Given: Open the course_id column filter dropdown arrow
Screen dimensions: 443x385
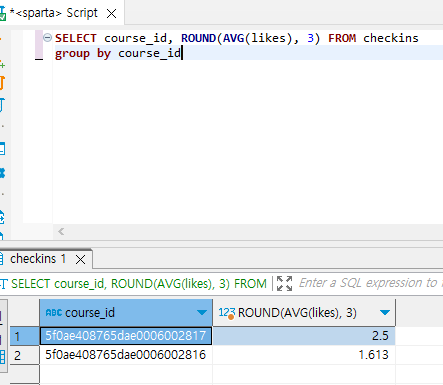Looking at the screenshot, I should [x=202, y=313].
